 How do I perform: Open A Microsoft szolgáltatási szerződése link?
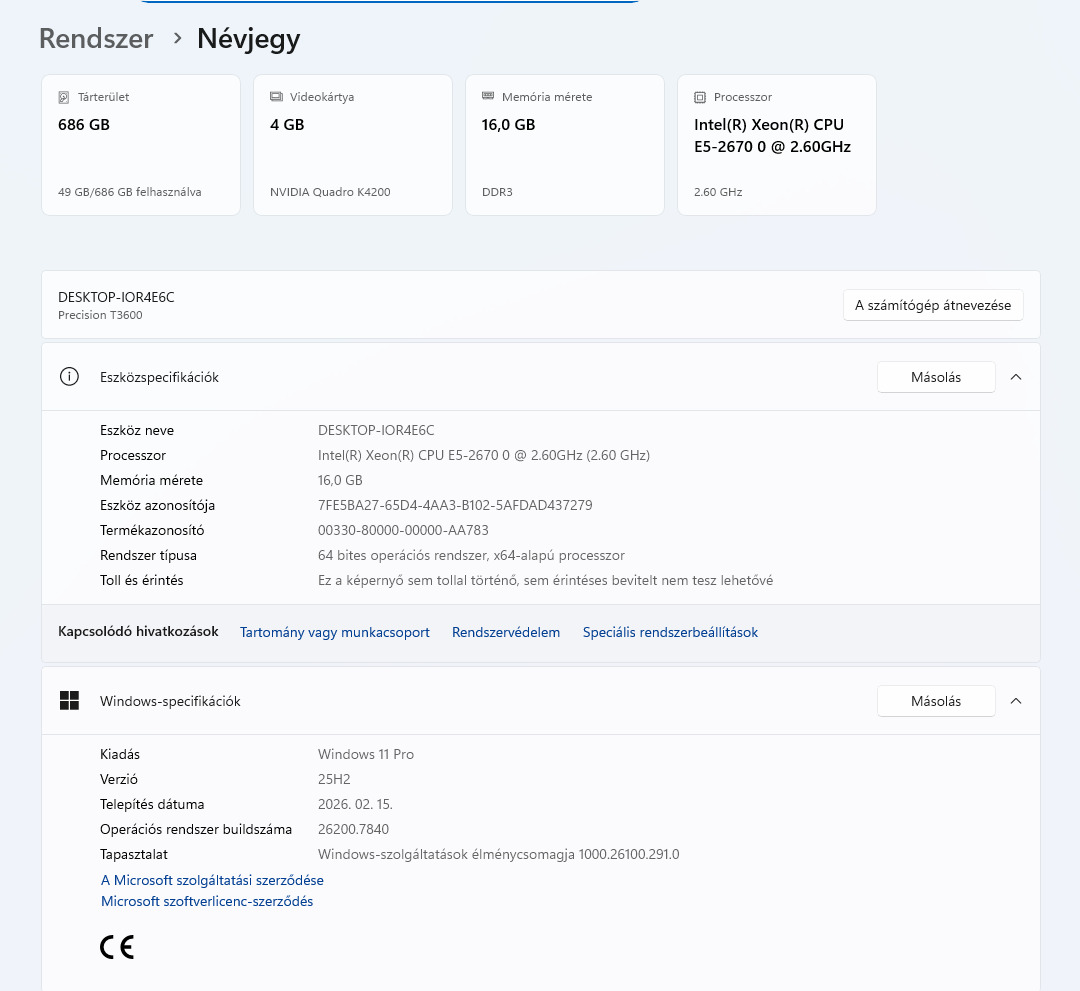click(212, 880)
